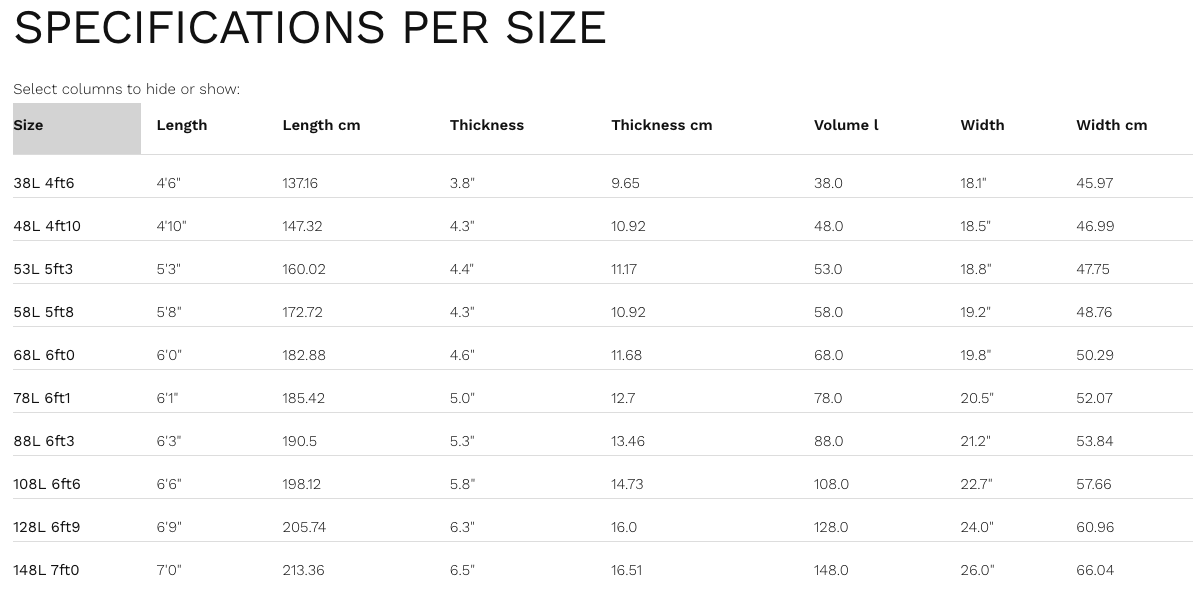Select the 88L 6ft3 size row label

pos(44,442)
